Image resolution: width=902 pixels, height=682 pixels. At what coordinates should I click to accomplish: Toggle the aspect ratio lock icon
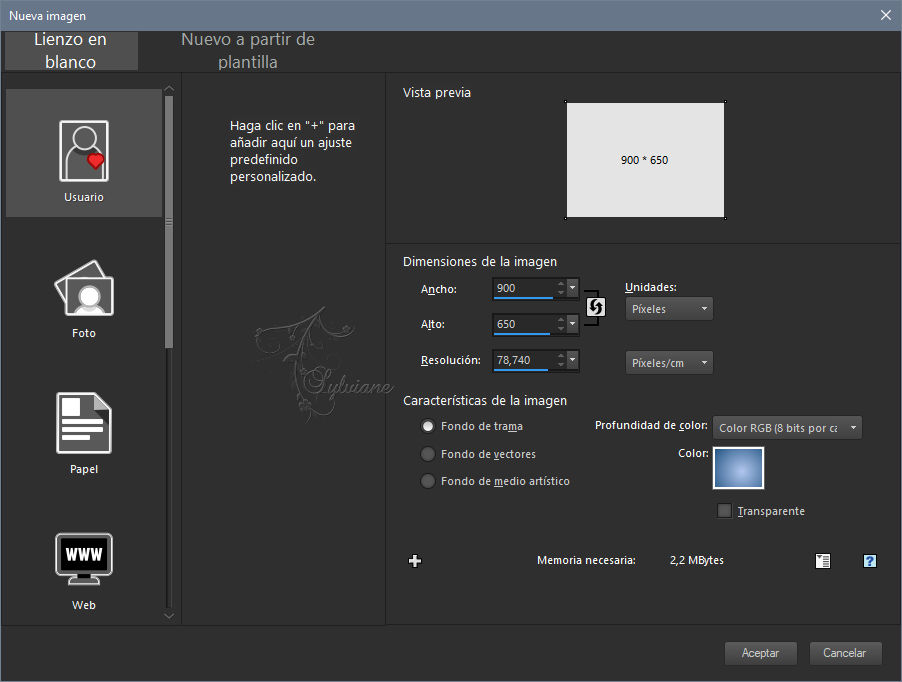tap(595, 307)
